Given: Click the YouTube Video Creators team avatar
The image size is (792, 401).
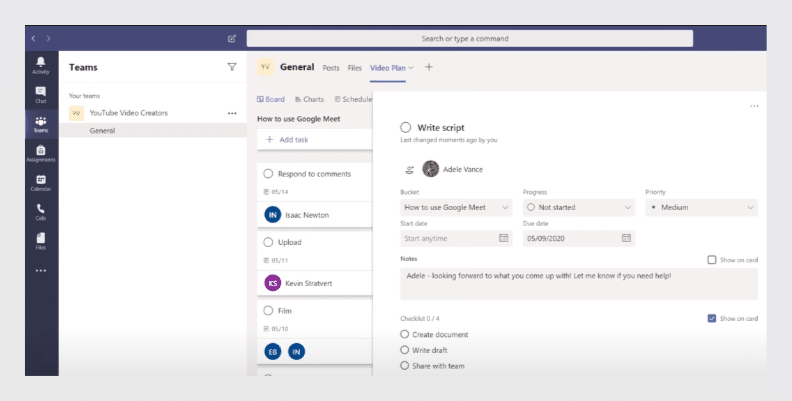Looking at the screenshot, I should pyautogui.click(x=76, y=113).
